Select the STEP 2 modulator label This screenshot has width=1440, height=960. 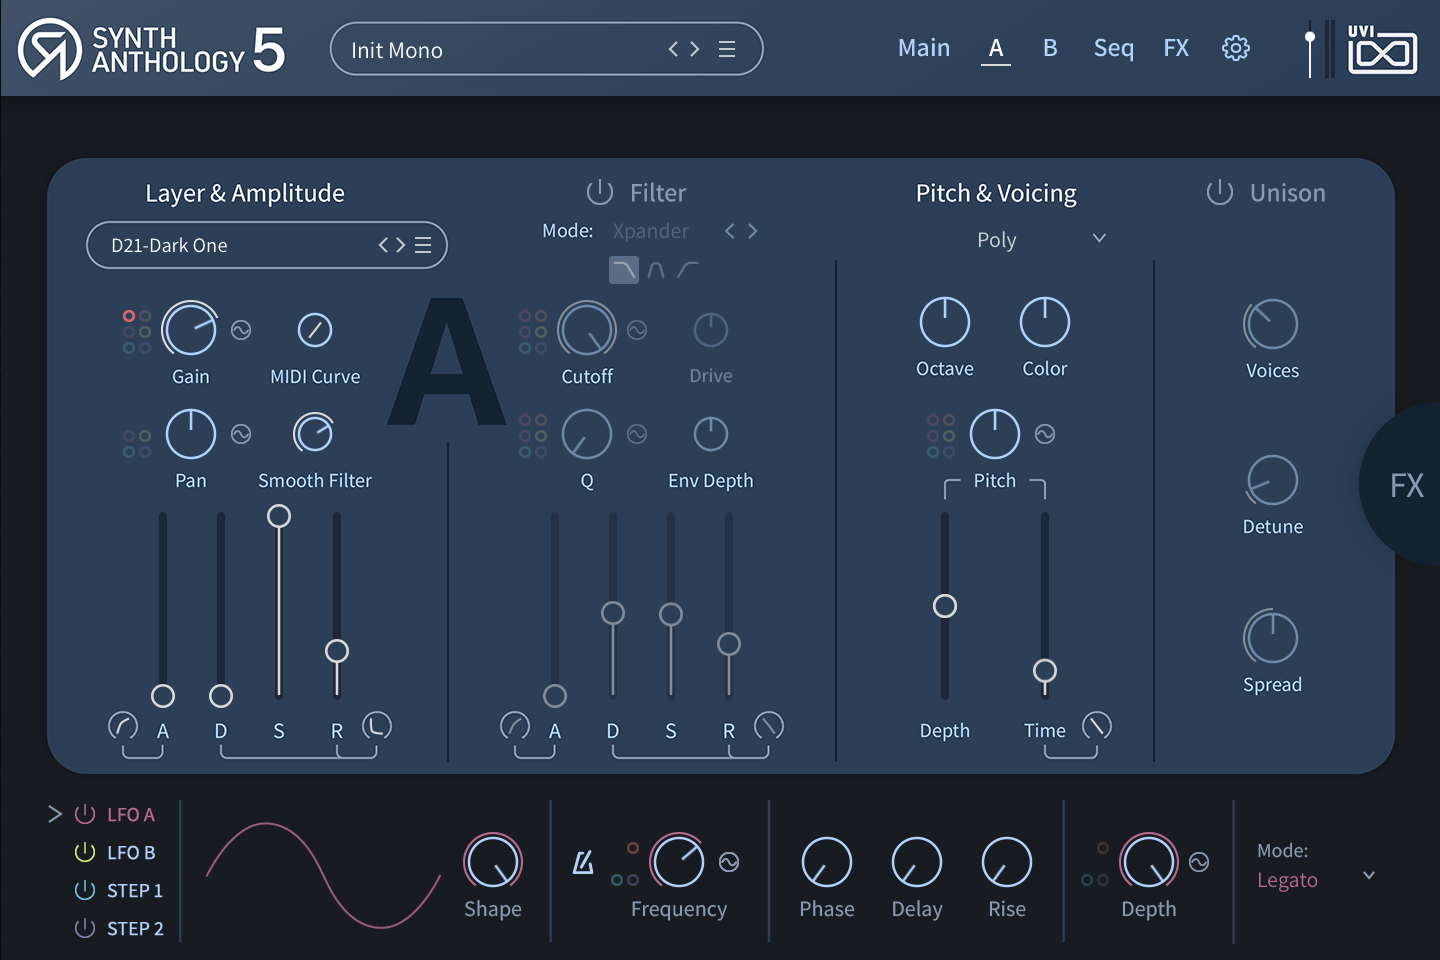pos(135,928)
